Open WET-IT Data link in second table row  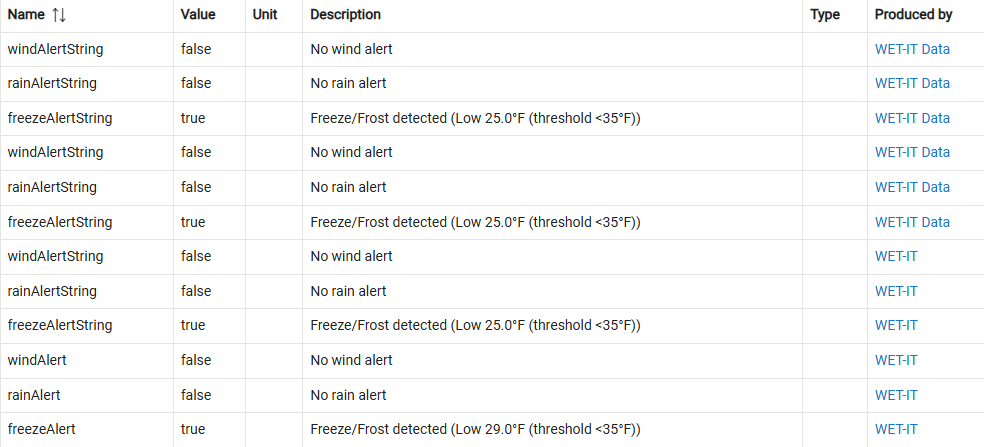coord(912,83)
